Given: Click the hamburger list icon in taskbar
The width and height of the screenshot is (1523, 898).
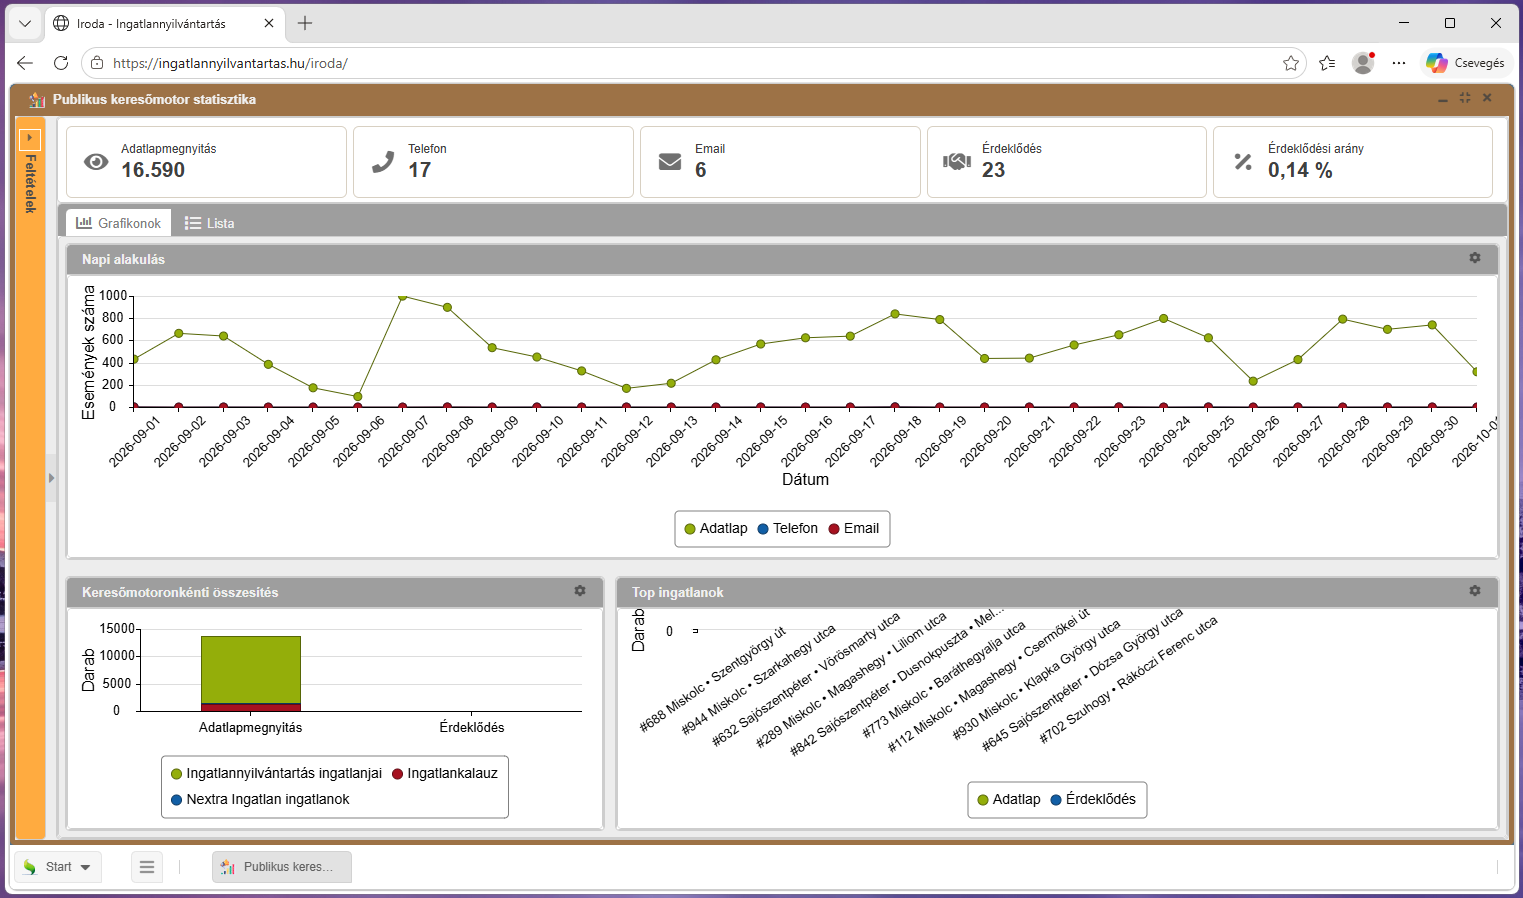Looking at the screenshot, I should click(x=147, y=867).
